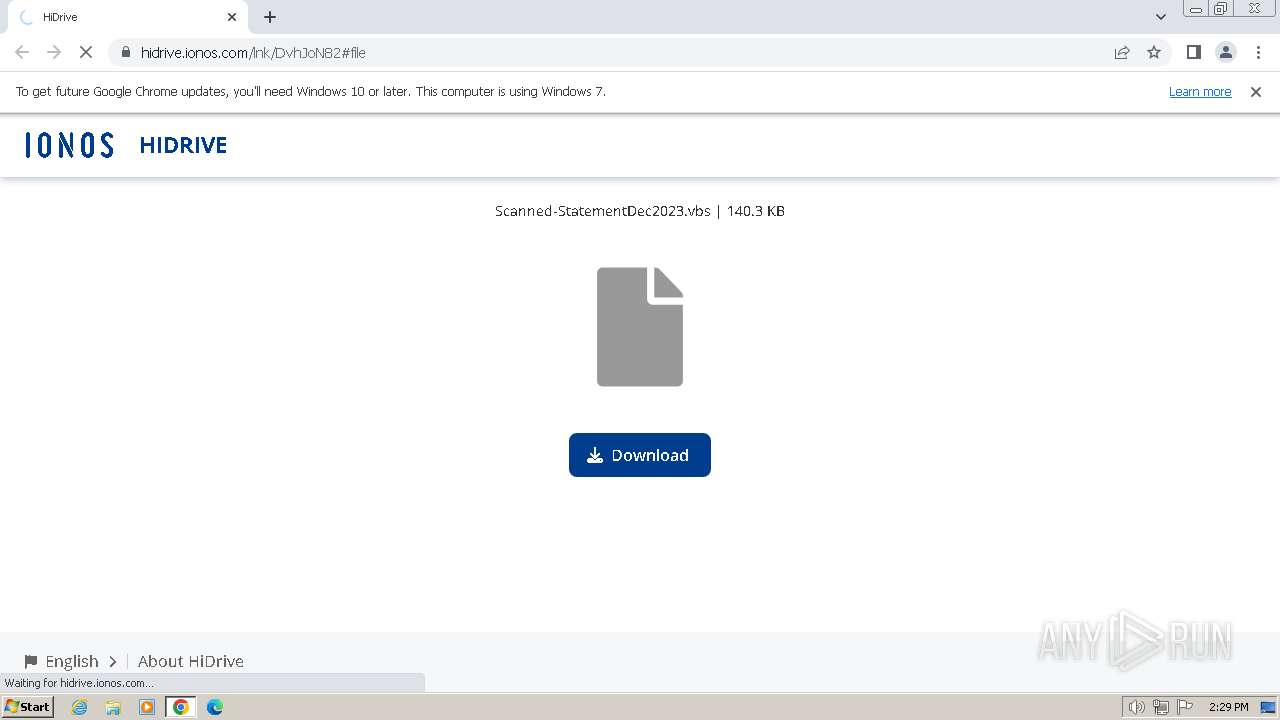
Task: Open the Windows Start menu
Action: click(x=27, y=707)
